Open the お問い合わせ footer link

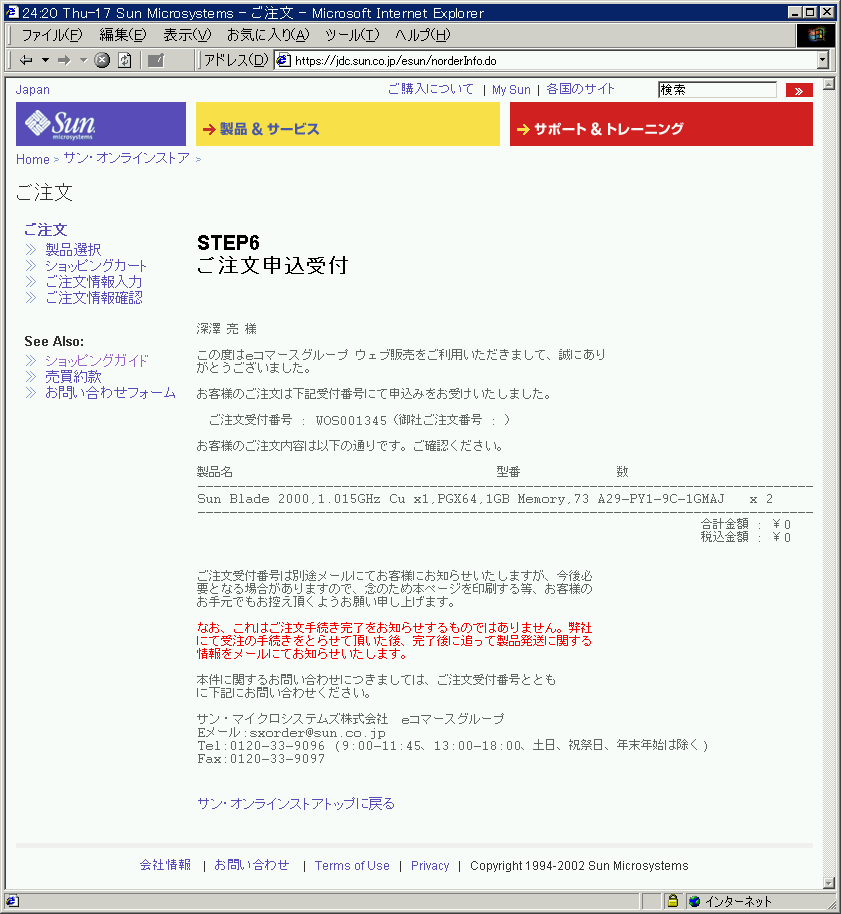point(252,865)
